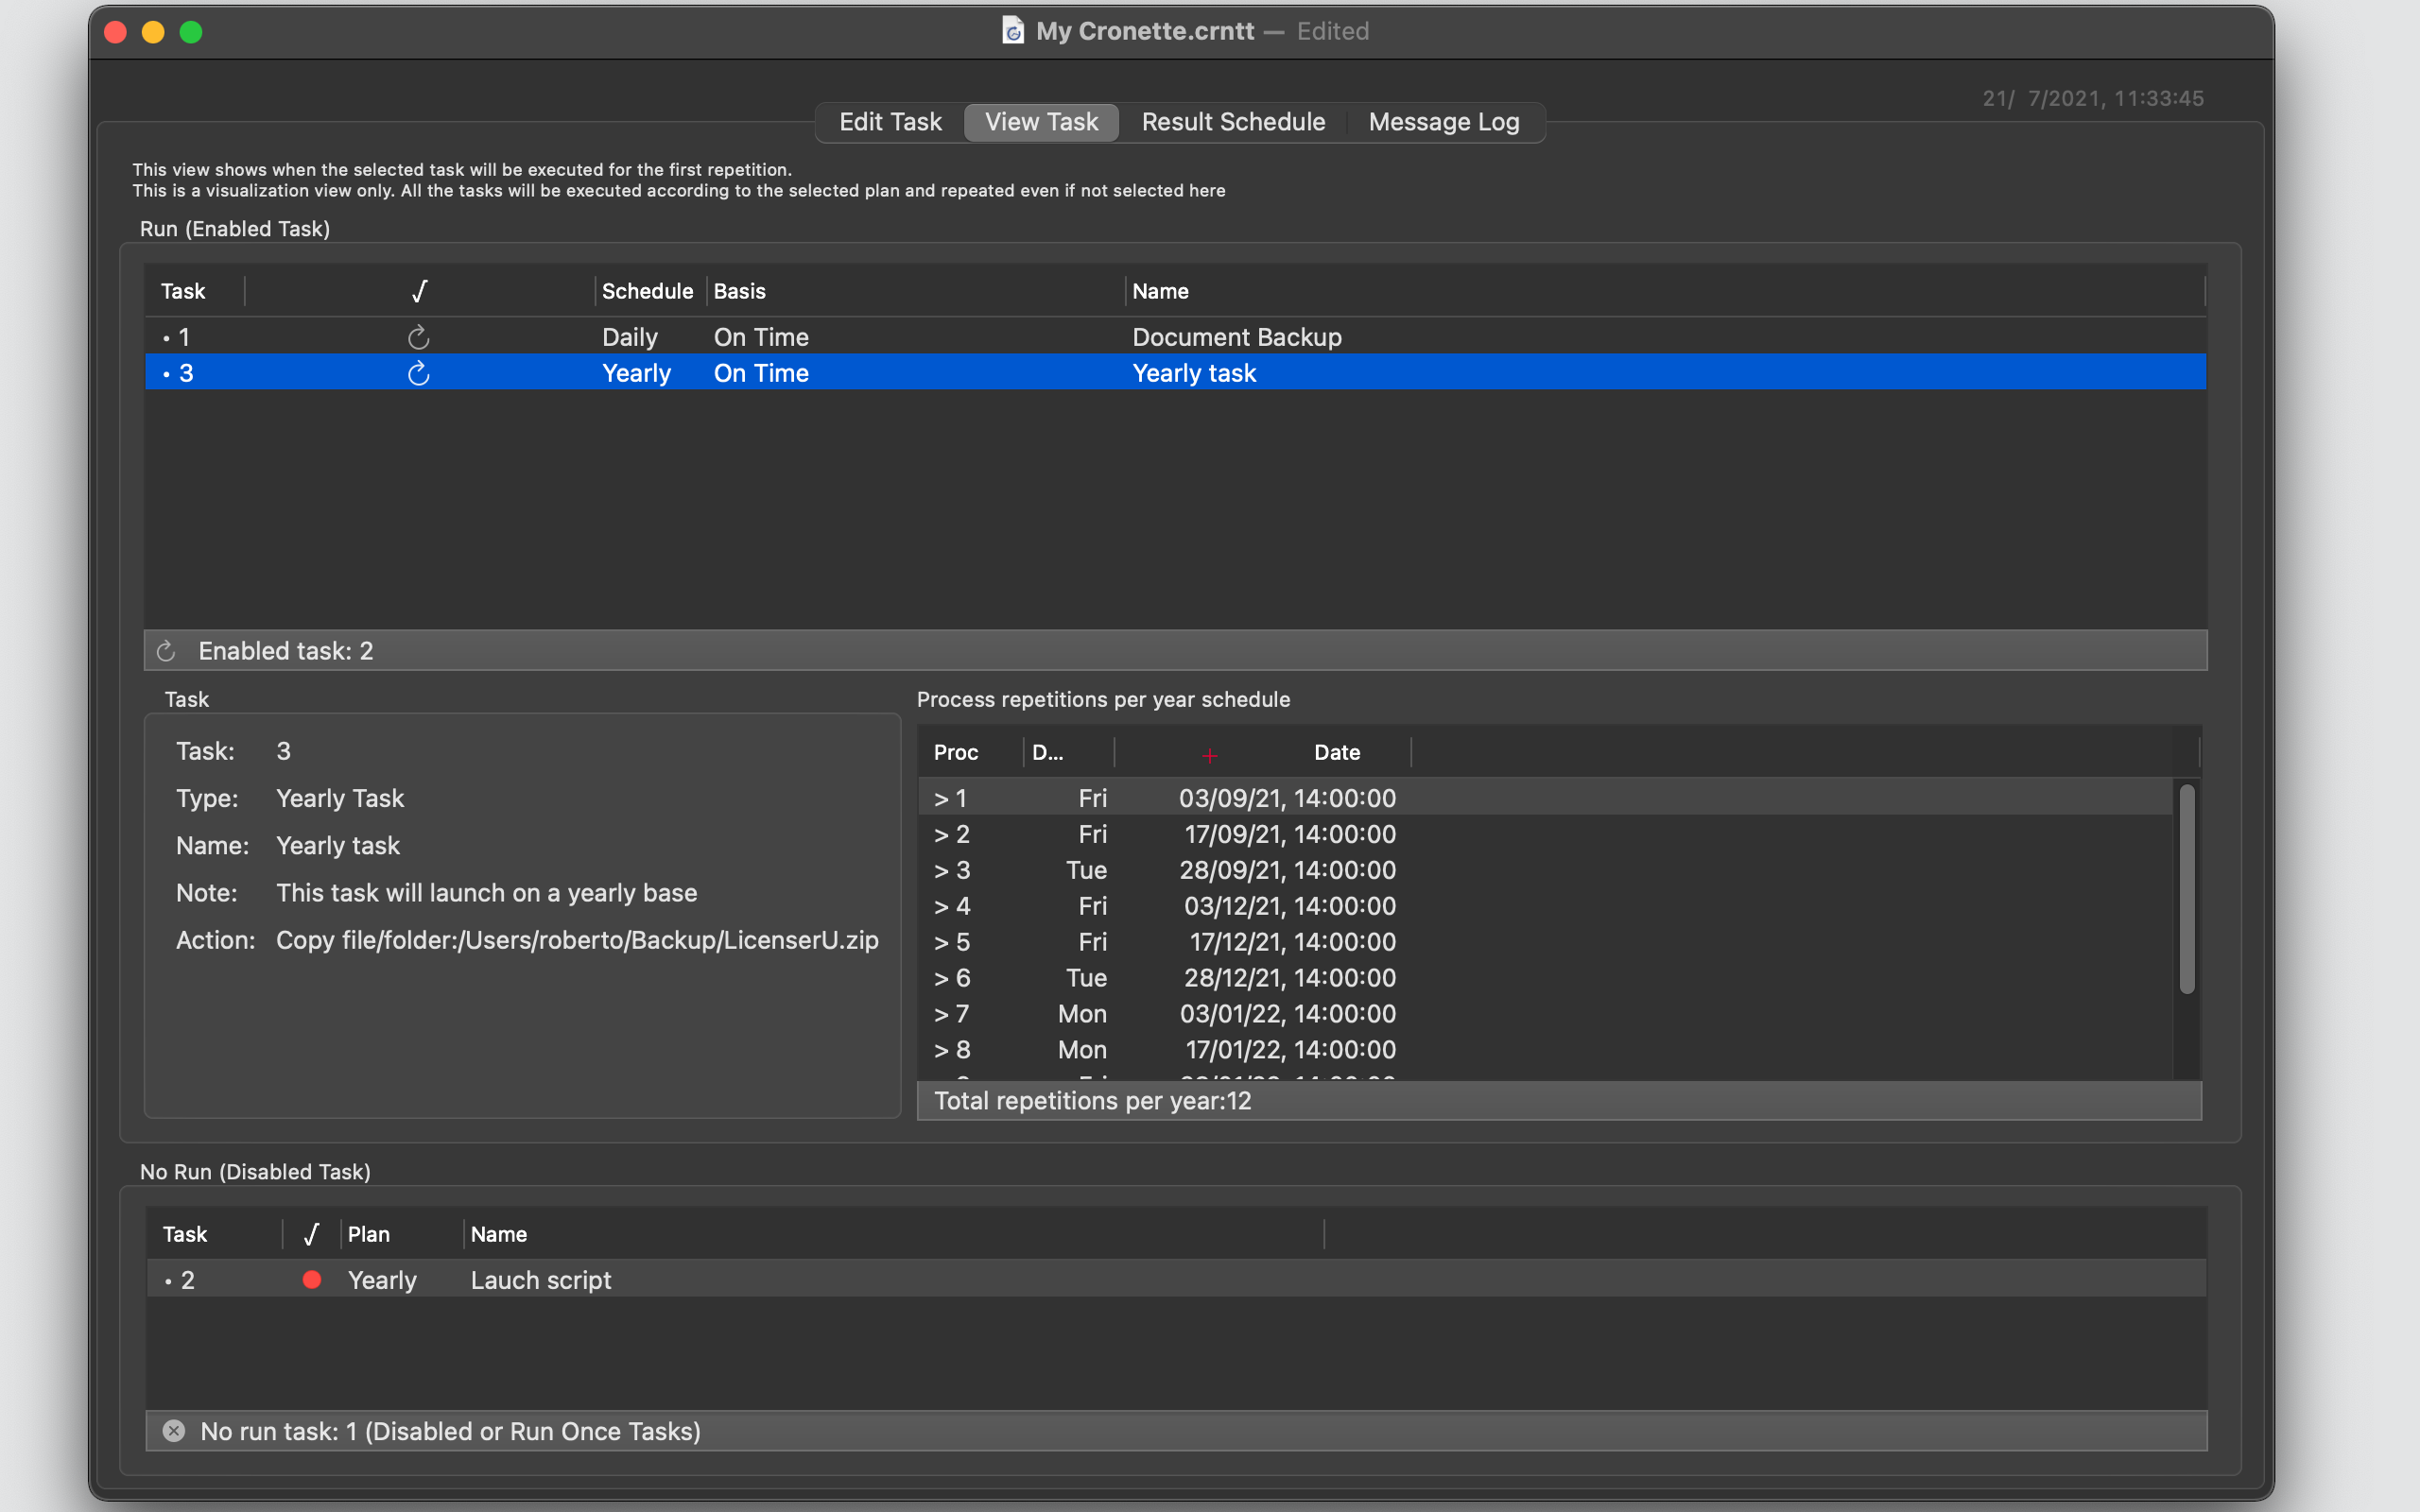Click the No run task: 1 status text
This screenshot has height=1512, width=2420.
(450, 1431)
